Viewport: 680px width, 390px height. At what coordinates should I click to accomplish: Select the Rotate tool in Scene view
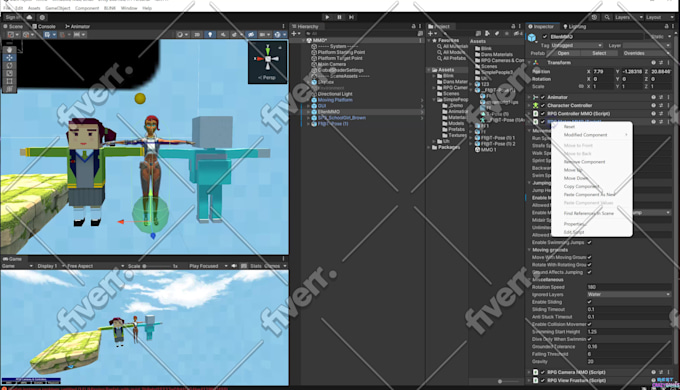click(9, 66)
